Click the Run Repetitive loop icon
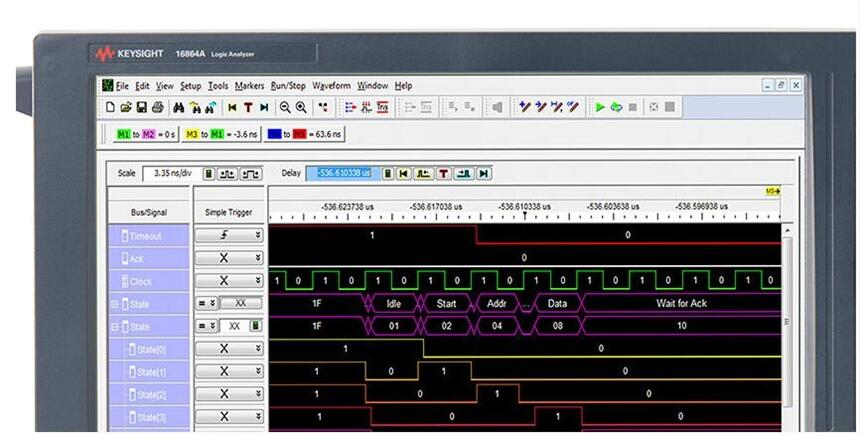This screenshot has width=860, height=435. 616,107
